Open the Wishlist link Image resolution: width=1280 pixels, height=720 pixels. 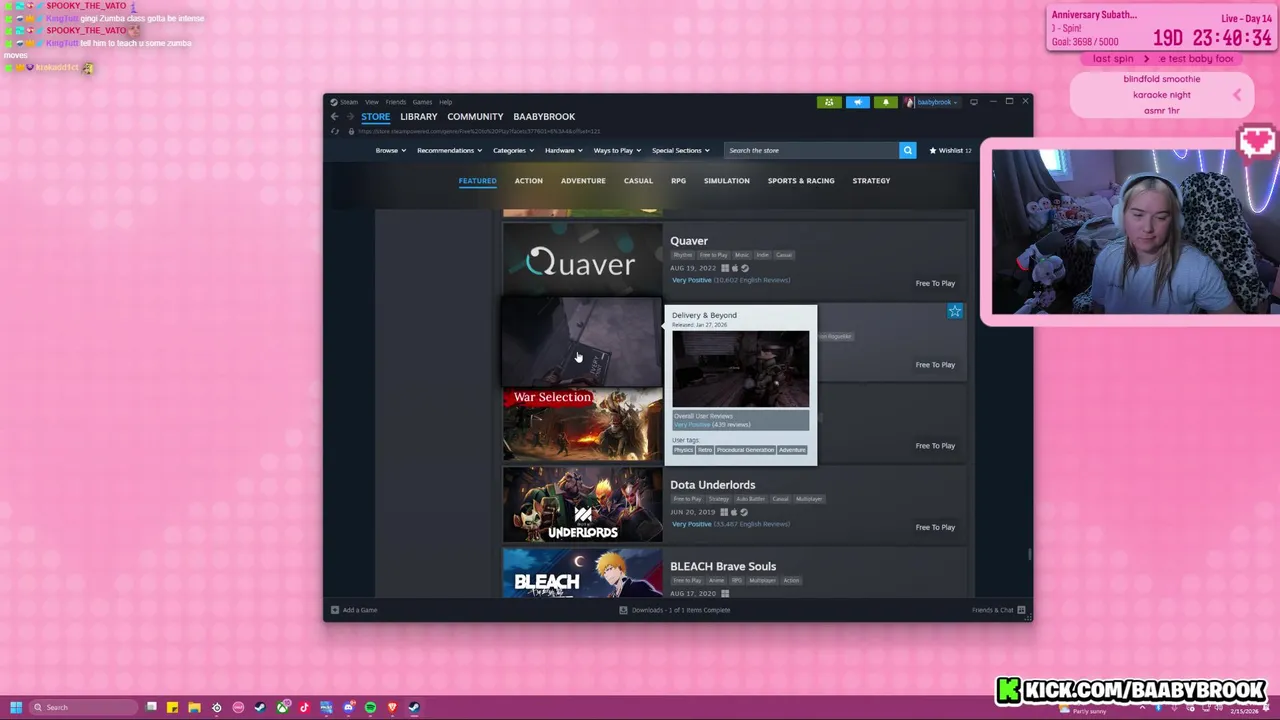click(951, 150)
